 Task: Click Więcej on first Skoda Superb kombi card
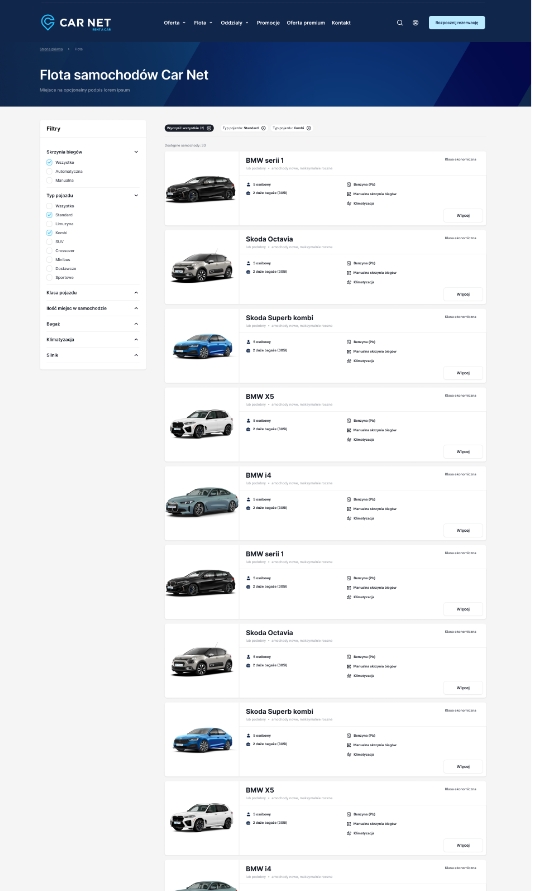click(x=463, y=373)
